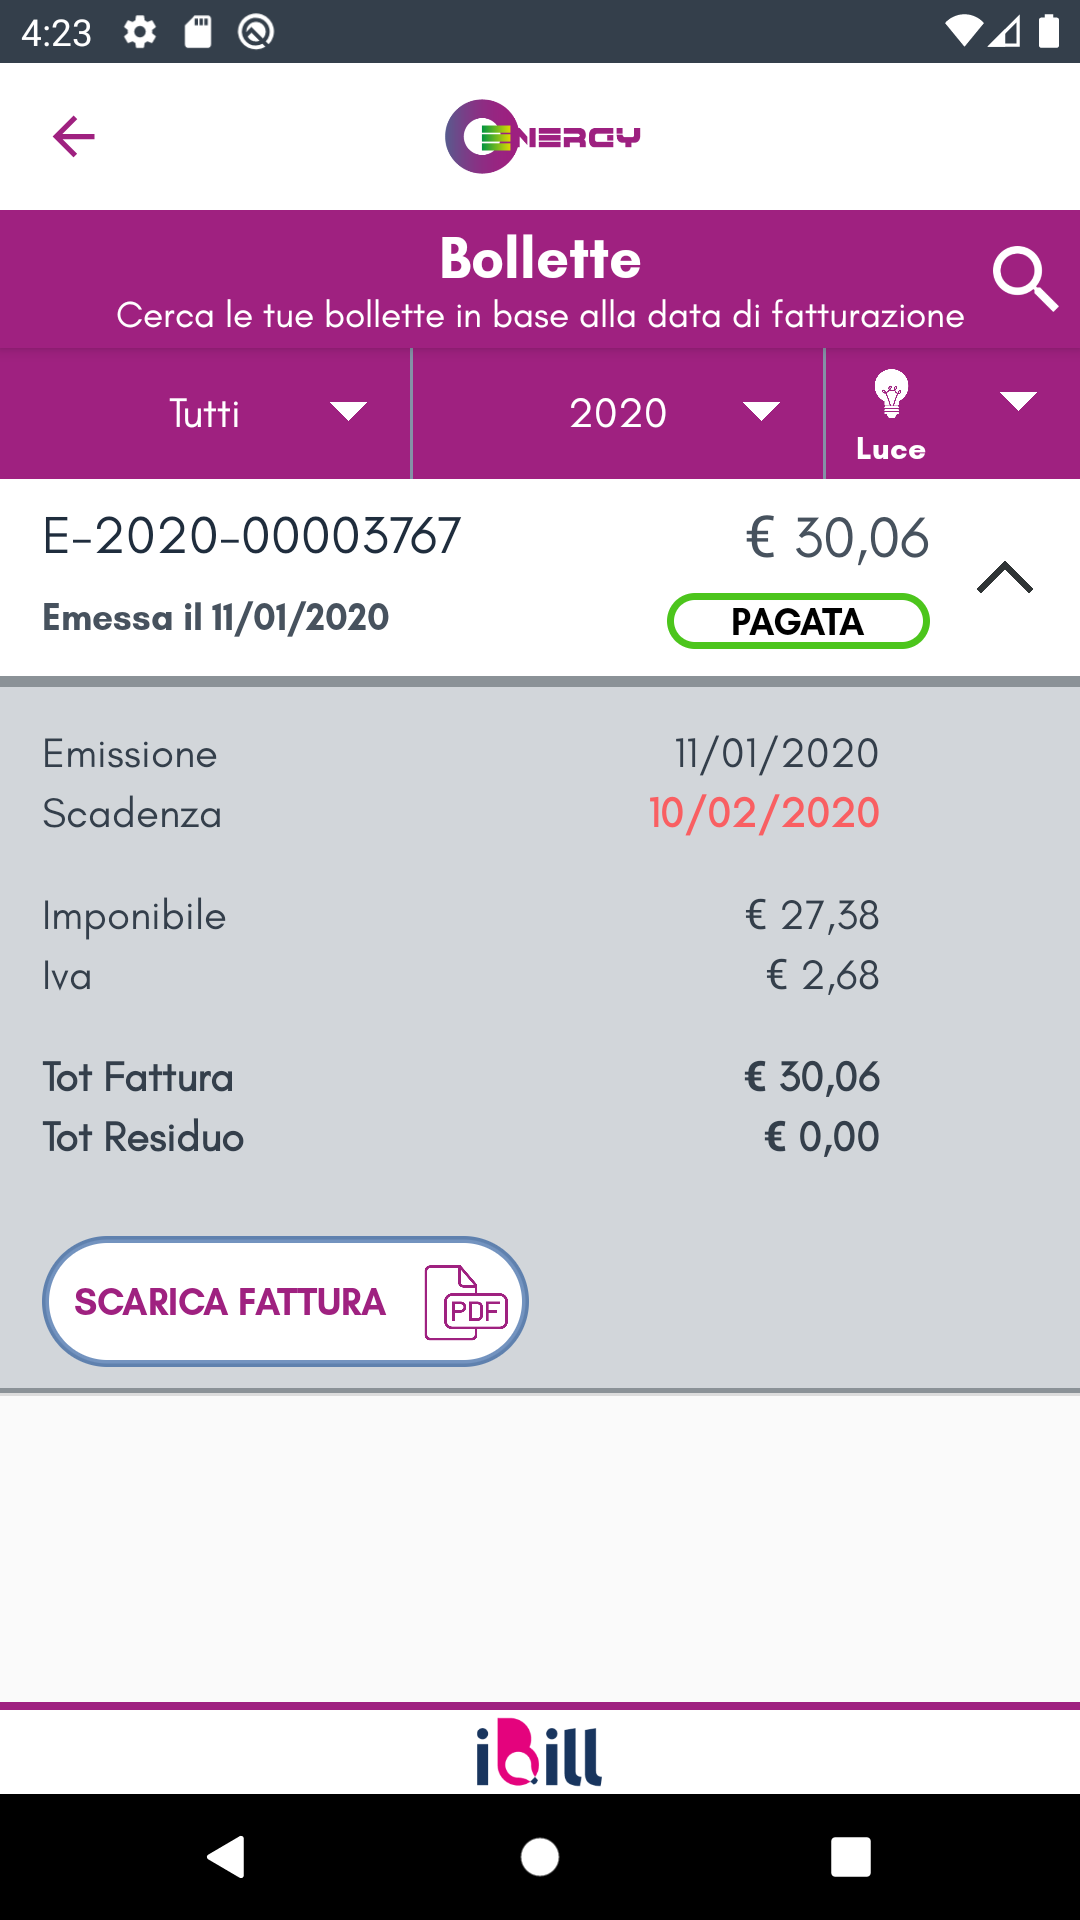The height and width of the screenshot is (1920, 1080).
Task: Select invoice number E-2020-00003767
Action: tap(252, 536)
